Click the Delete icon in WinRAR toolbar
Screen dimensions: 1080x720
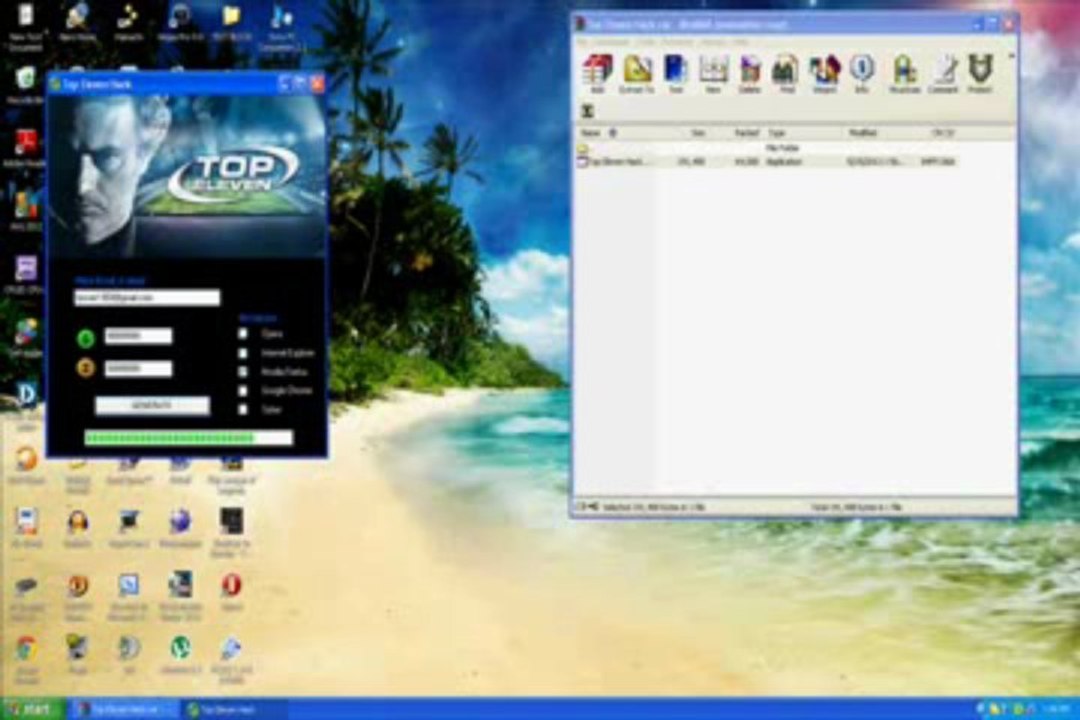[x=749, y=74]
